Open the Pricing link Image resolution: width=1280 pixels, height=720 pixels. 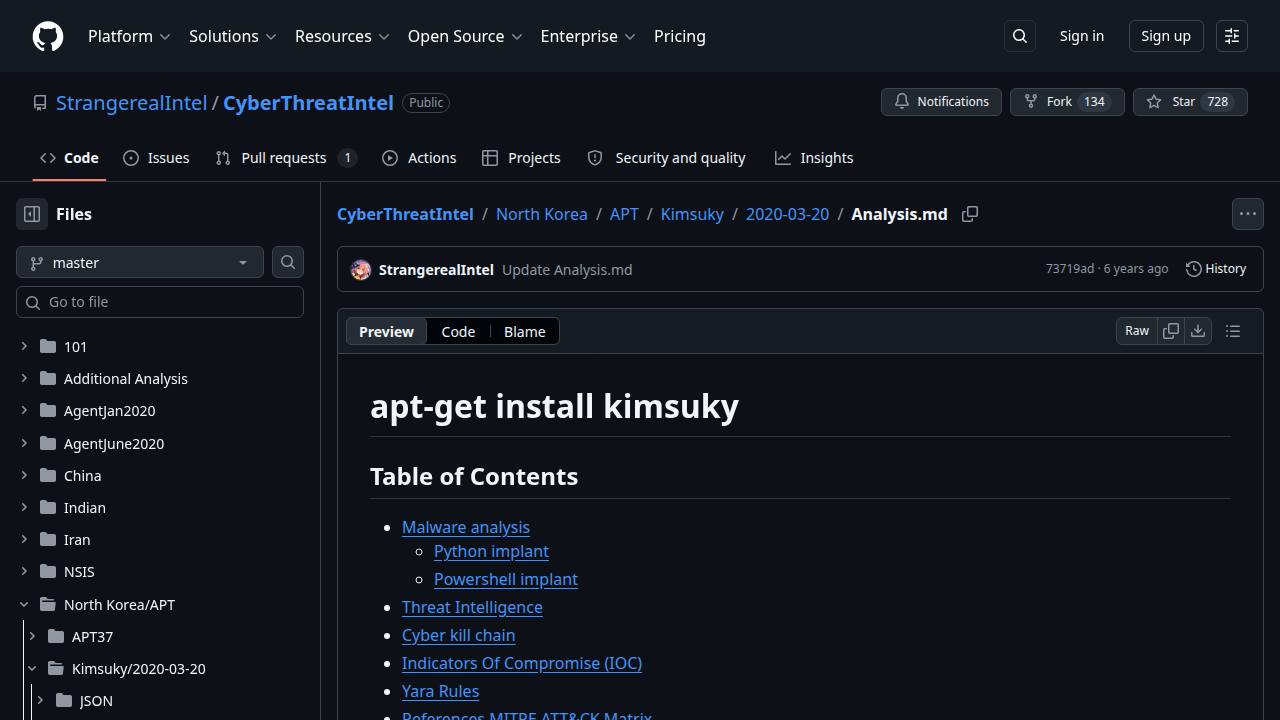(x=680, y=36)
